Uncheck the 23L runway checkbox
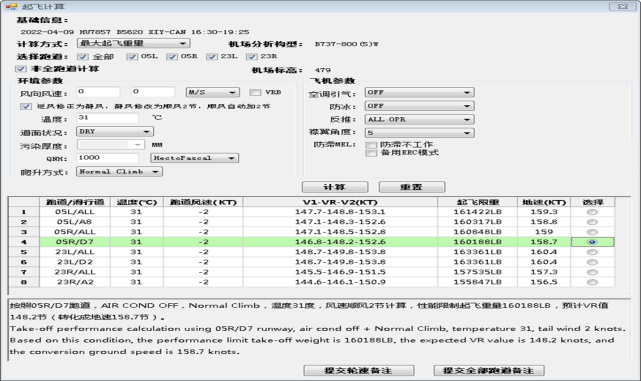Image resolution: width=641 pixels, height=381 pixels. [211, 56]
